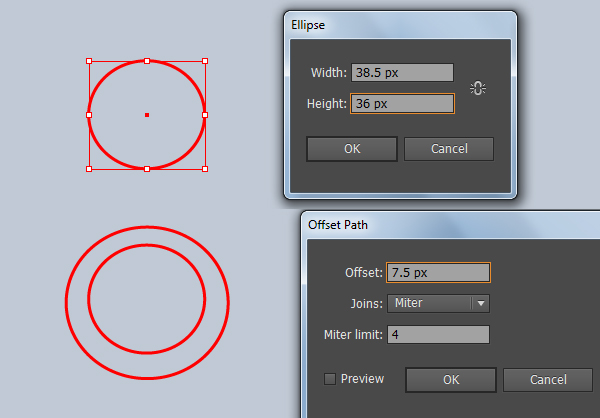The width and height of the screenshot is (600, 418).
Task: Confirm Offset Path dialog with OK
Action: point(451,380)
